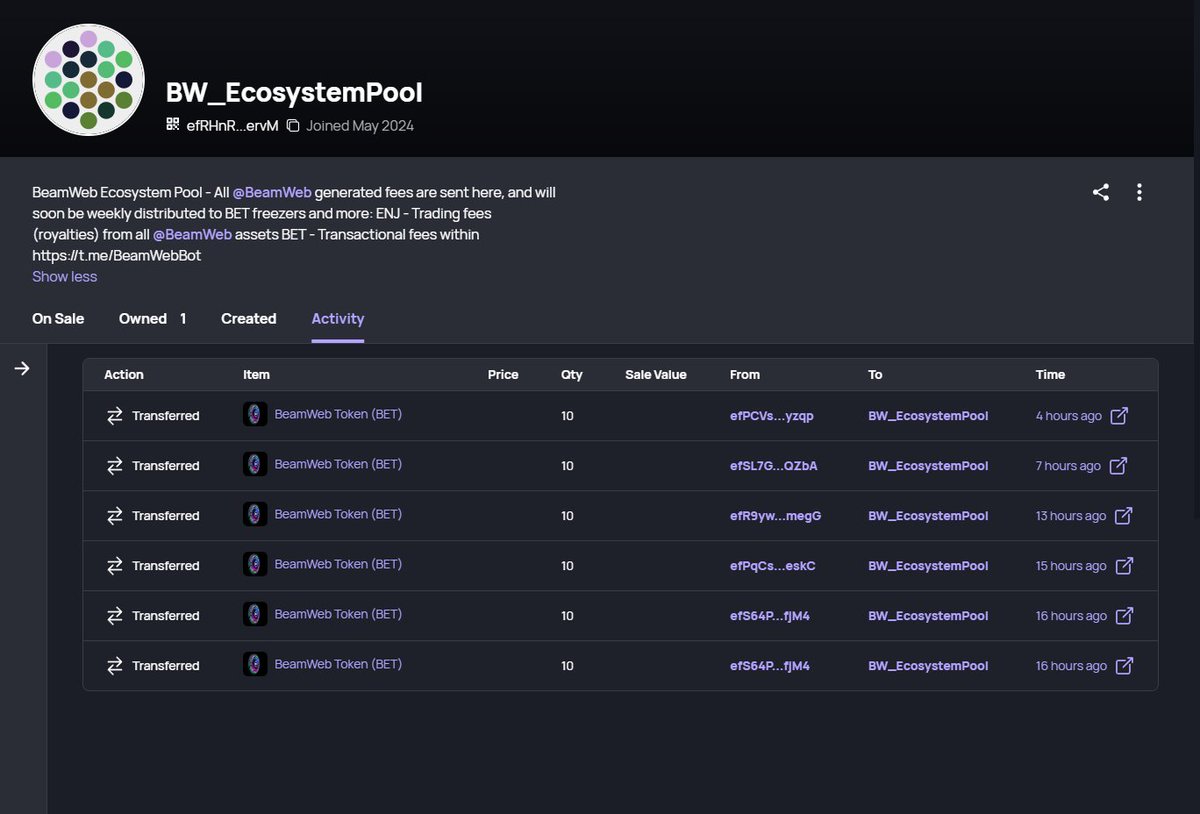
Task: Open first @BeamWeb mention in description
Action: (272, 192)
